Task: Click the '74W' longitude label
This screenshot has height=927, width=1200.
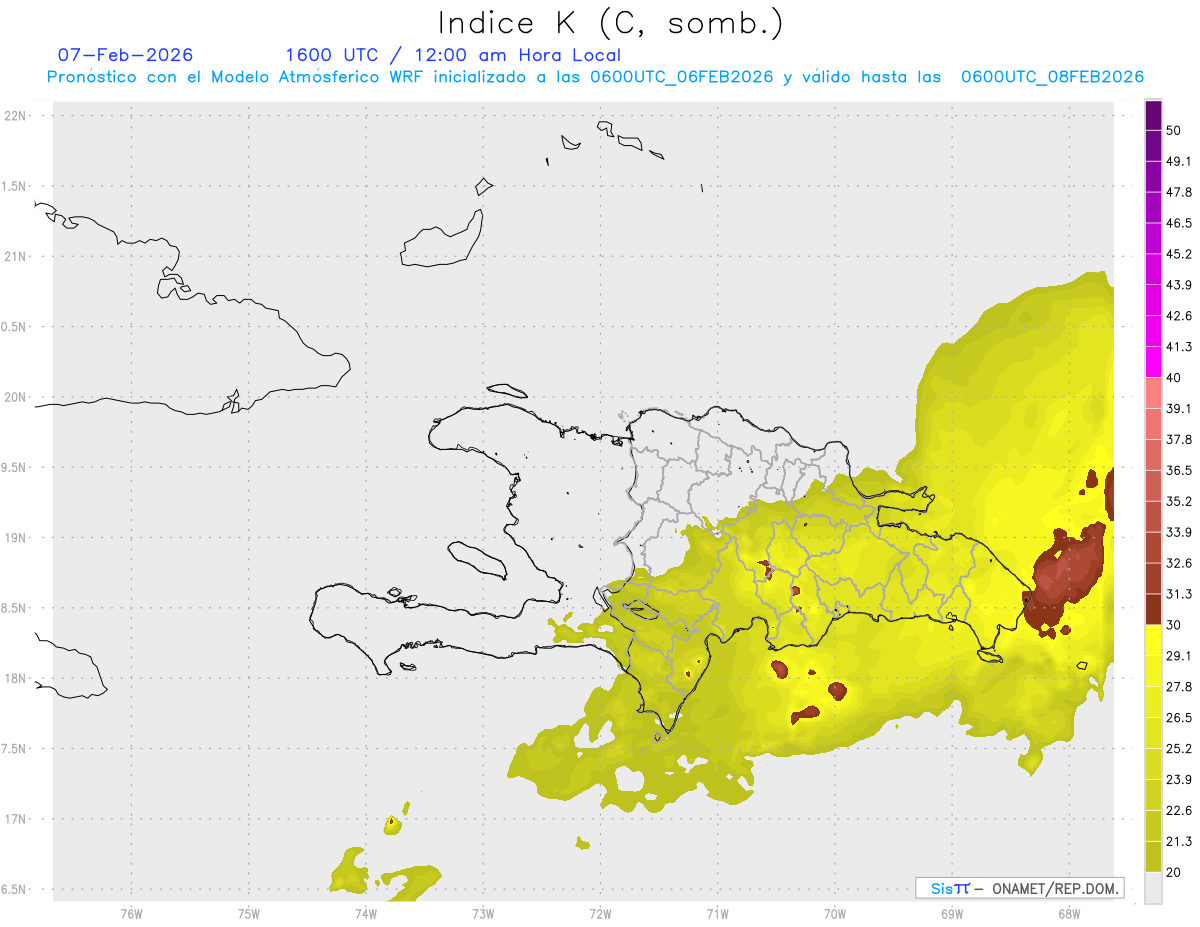Action: [366, 913]
